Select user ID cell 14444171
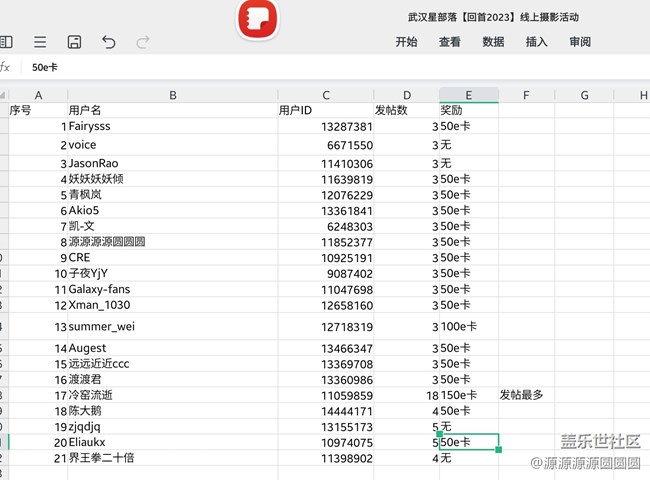This screenshot has width=650, height=480. click(326, 411)
